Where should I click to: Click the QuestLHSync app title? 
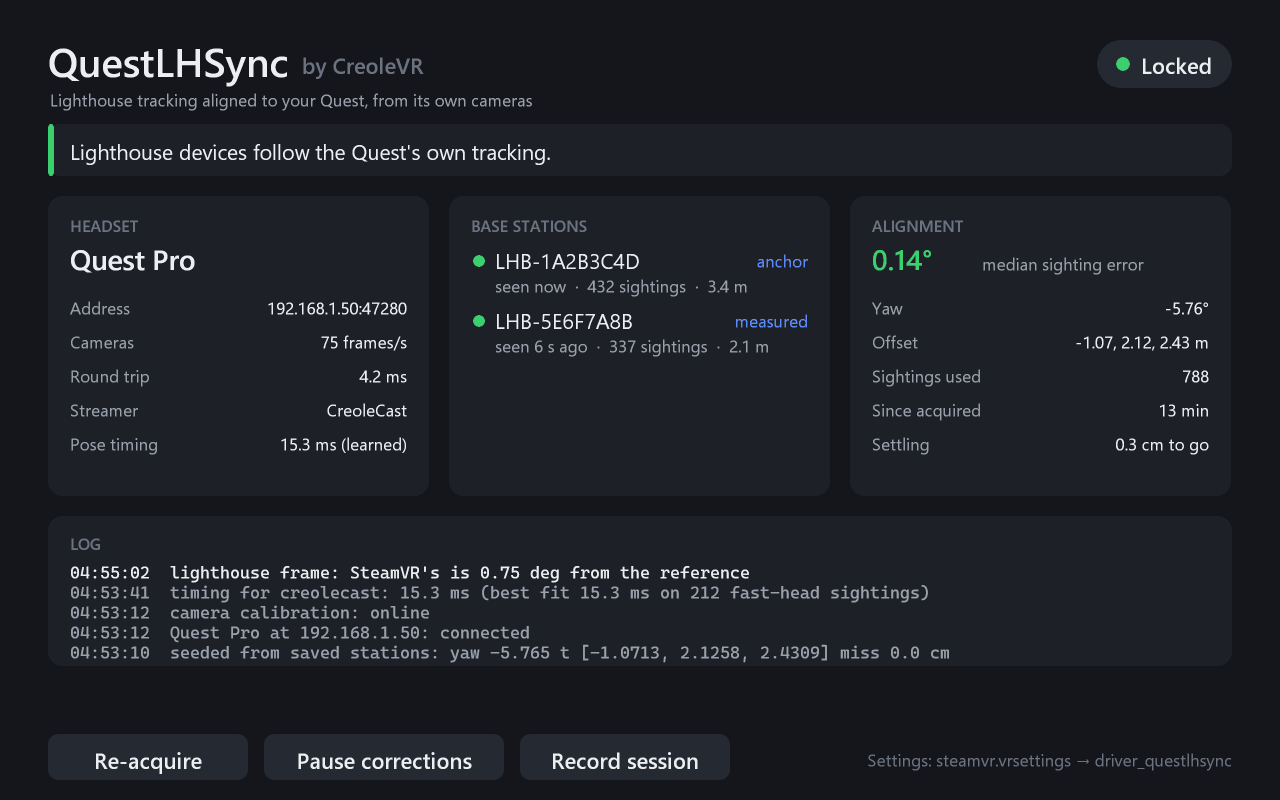pos(168,65)
